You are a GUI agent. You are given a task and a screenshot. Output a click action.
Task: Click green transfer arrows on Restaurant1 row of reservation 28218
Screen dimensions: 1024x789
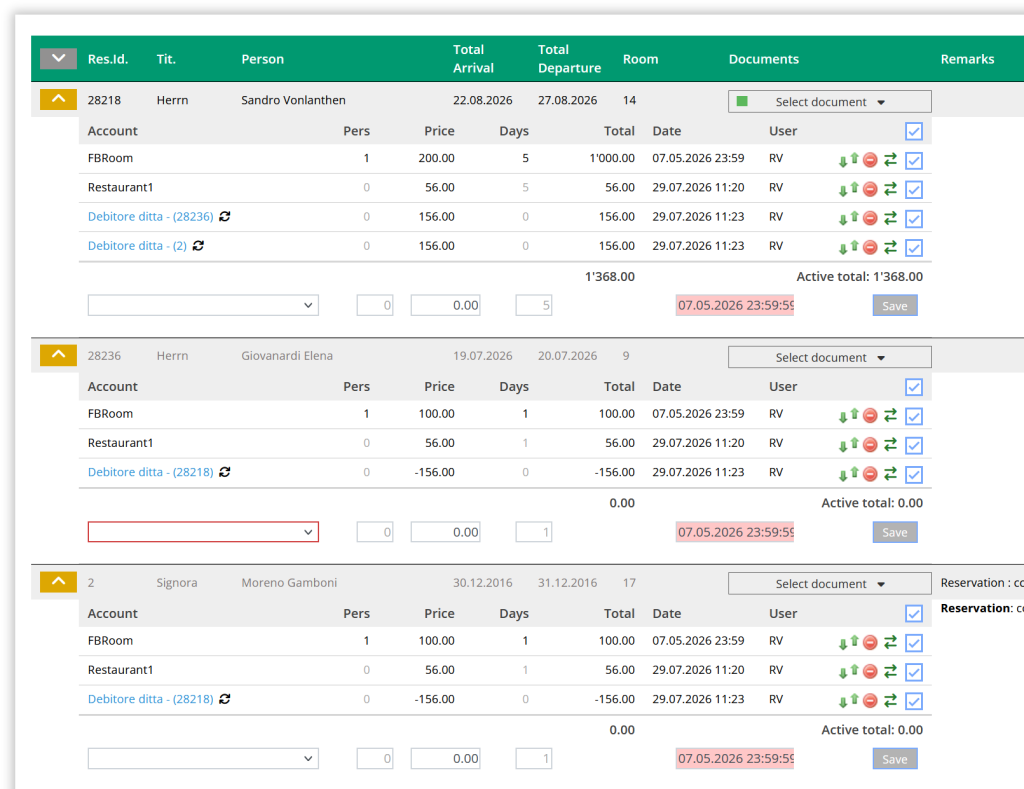(x=890, y=189)
